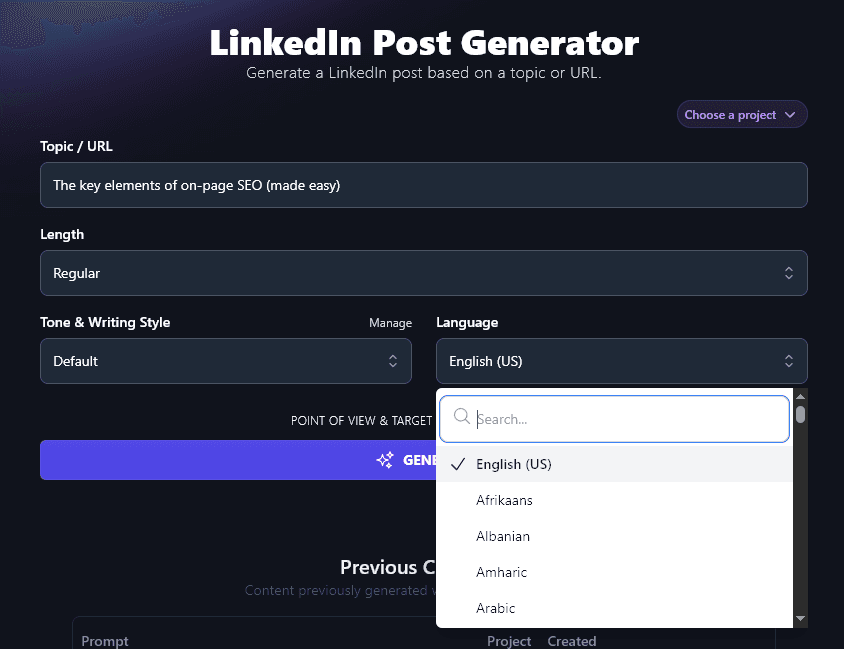Click the down arrow at the language list bottom
Screen dimensions: 844x649
pyautogui.click(x=801, y=618)
